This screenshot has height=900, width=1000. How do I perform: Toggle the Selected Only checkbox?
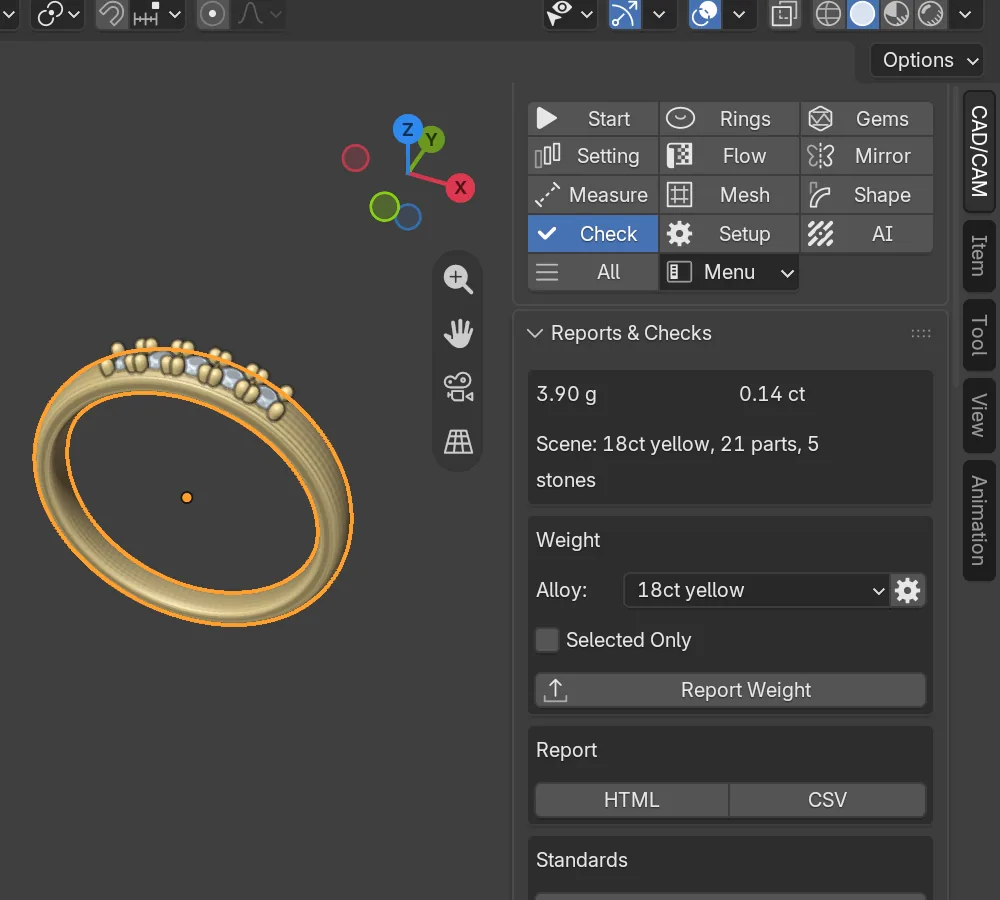(547, 639)
